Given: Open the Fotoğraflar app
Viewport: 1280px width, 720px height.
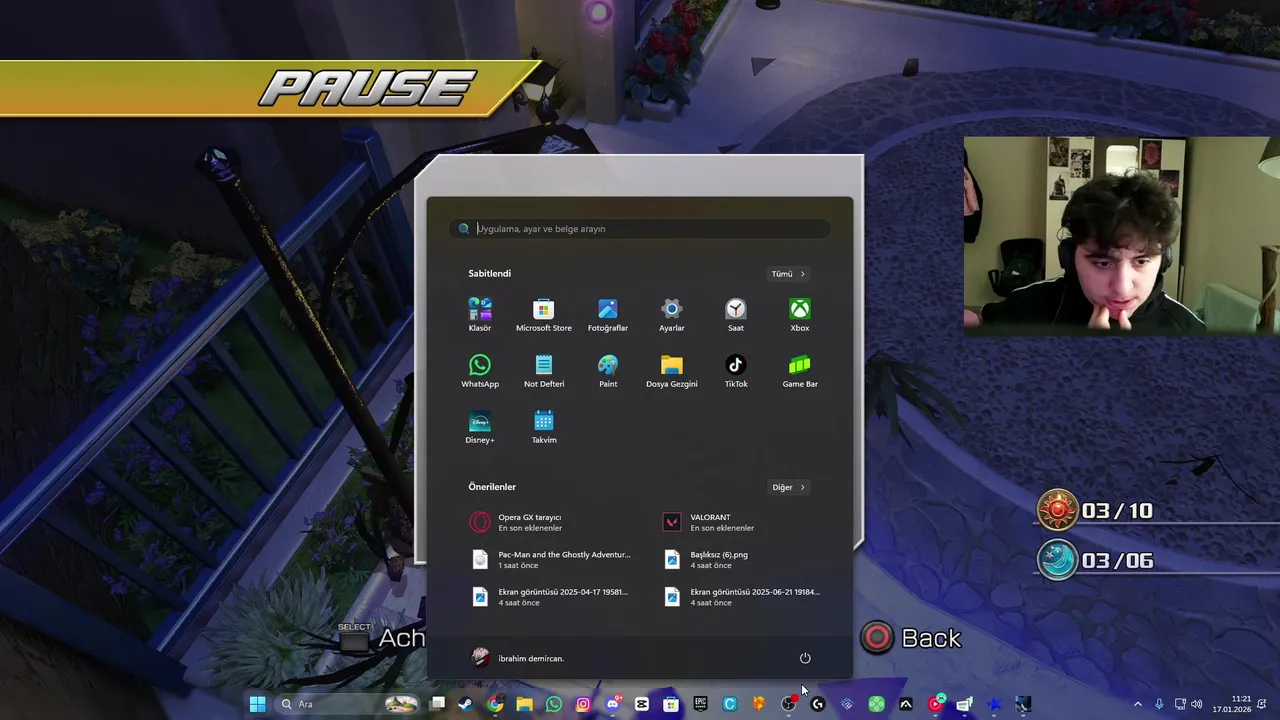Looking at the screenshot, I should click(x=608, y=315).
